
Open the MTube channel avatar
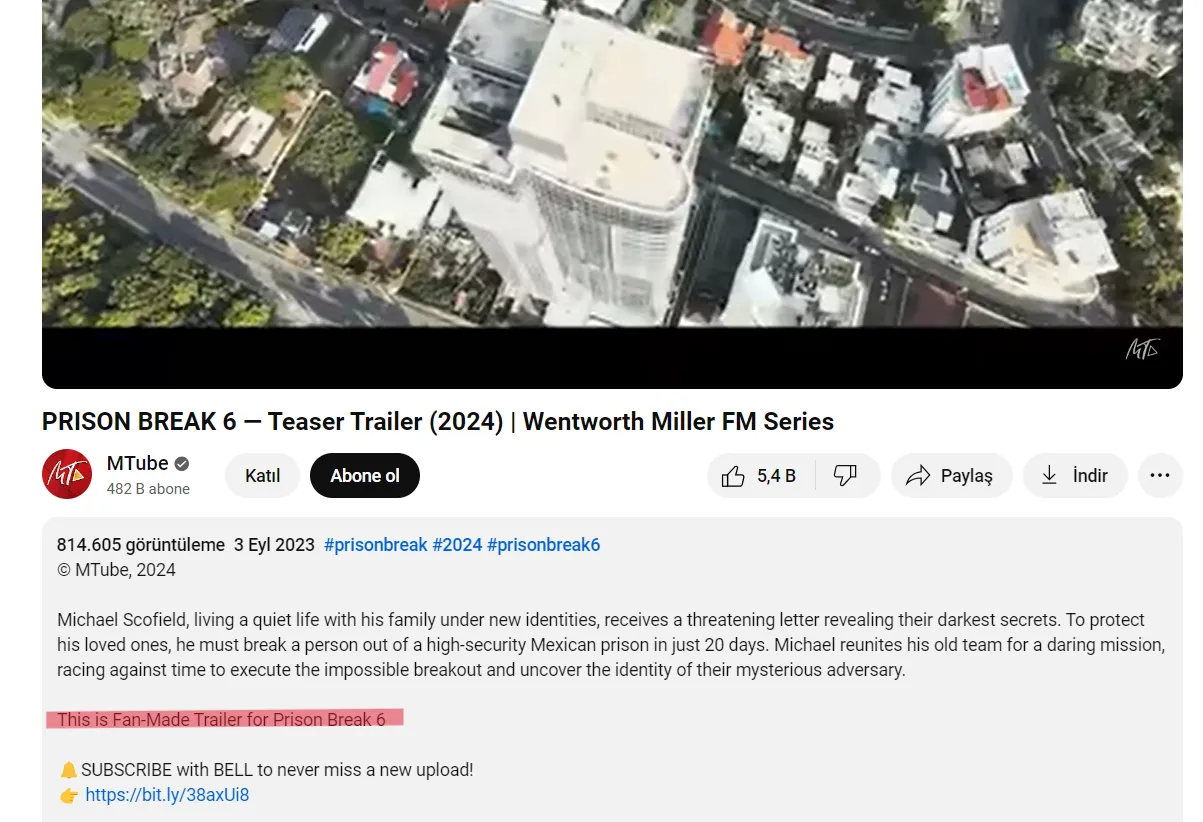point(67,474)
